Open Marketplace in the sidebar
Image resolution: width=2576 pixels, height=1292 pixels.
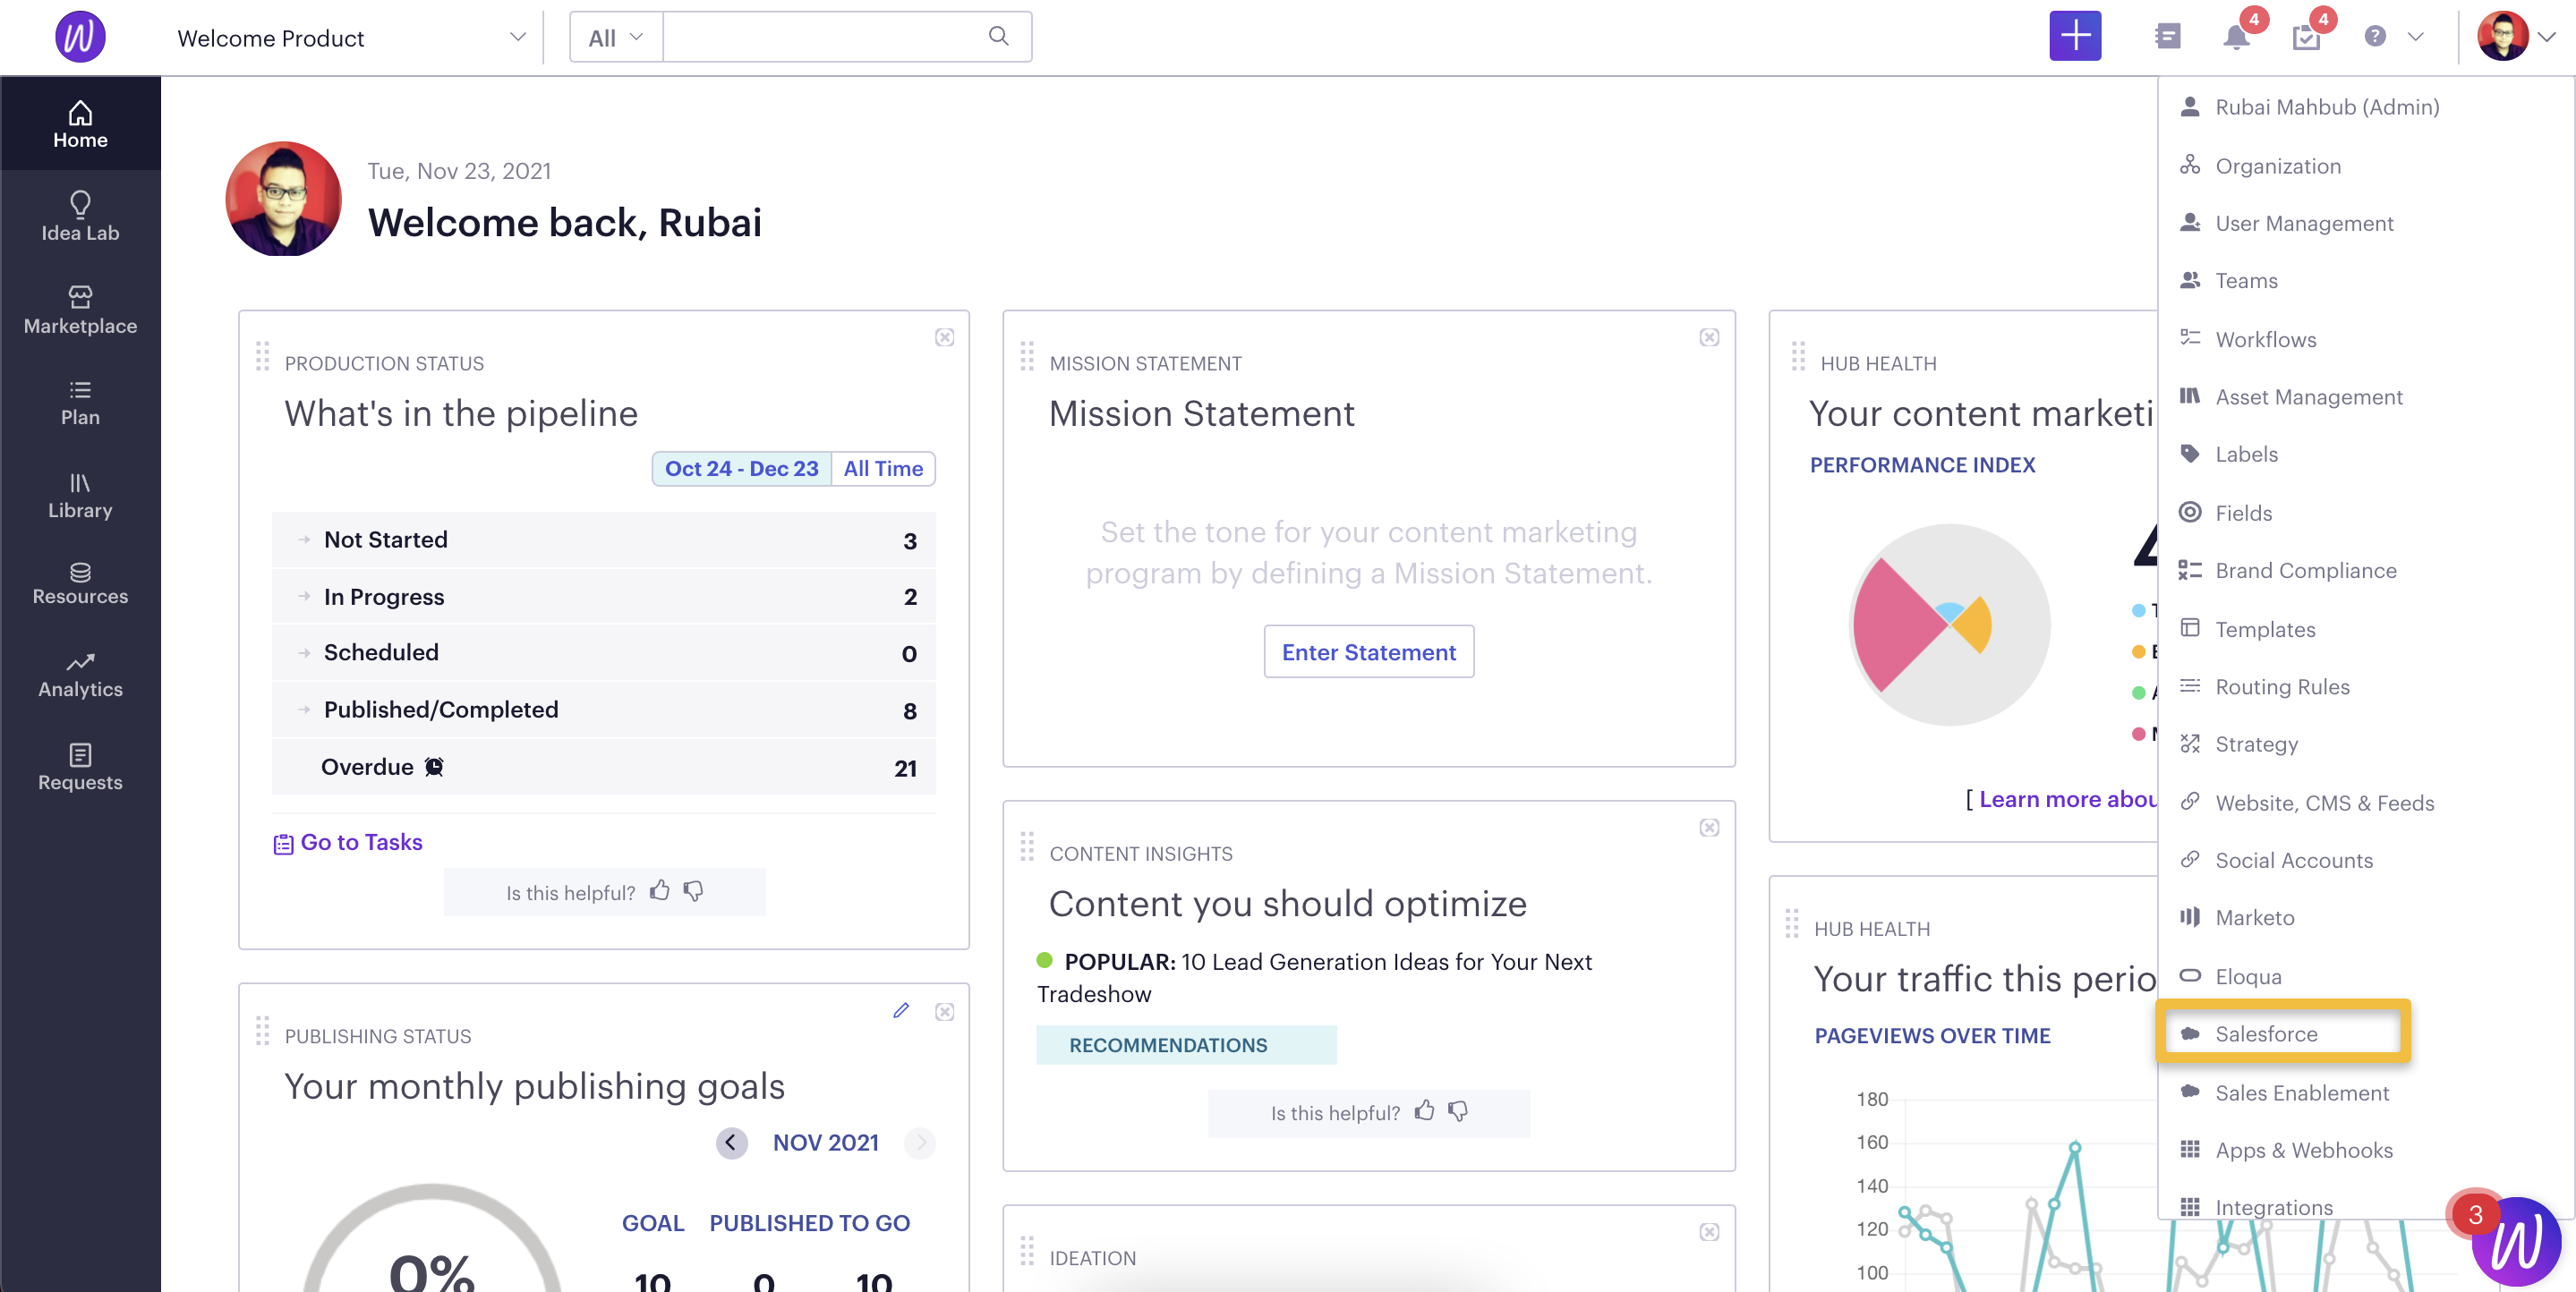[x=80, y=310]
